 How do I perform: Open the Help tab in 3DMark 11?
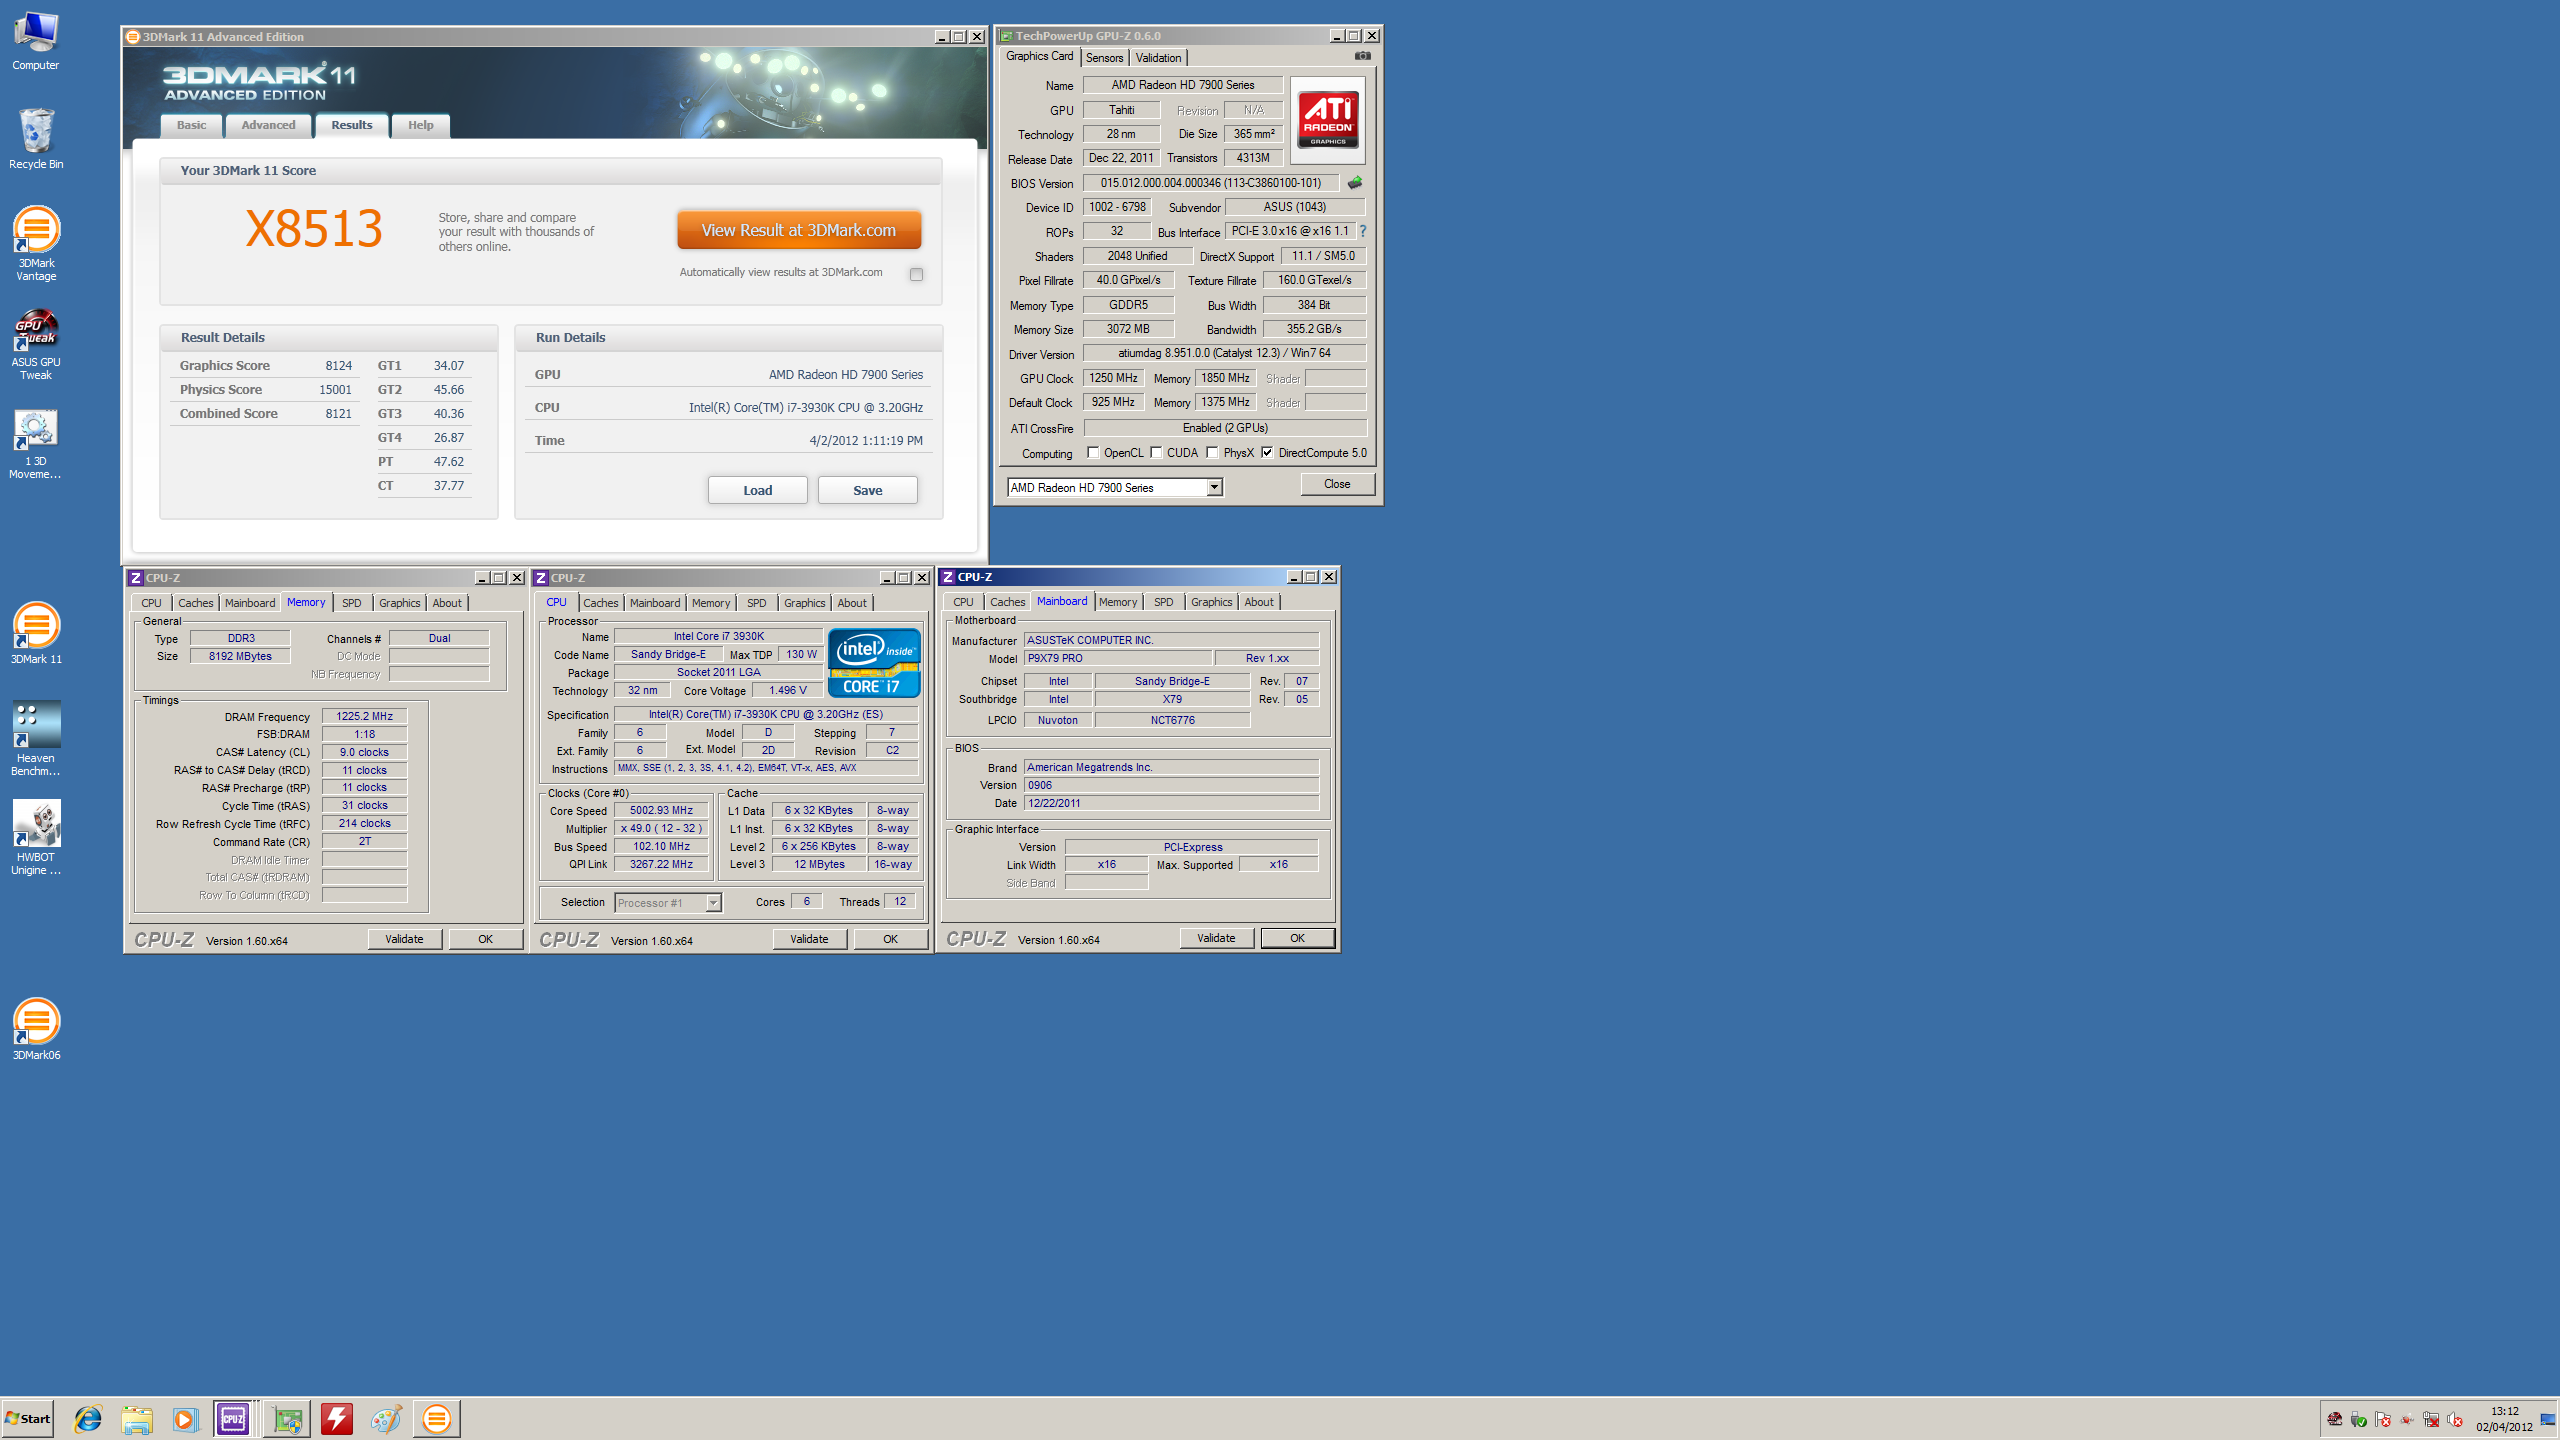[x=421, y=125]
